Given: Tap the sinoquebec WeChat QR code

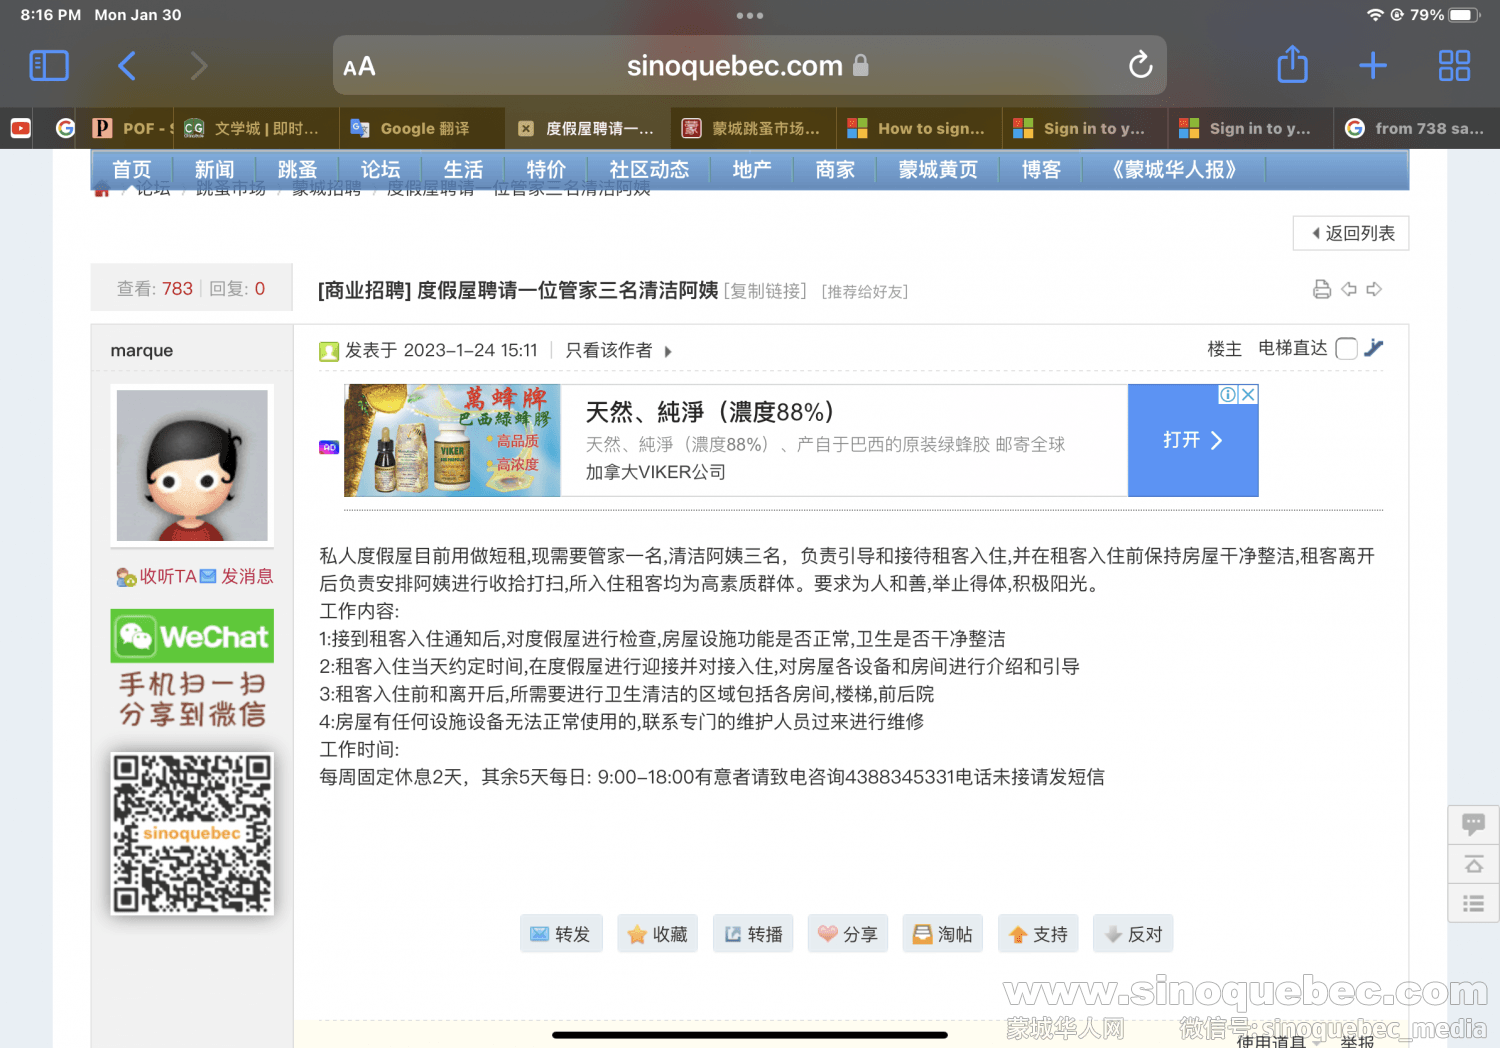Looking at the screenshot, I should 192,833.
